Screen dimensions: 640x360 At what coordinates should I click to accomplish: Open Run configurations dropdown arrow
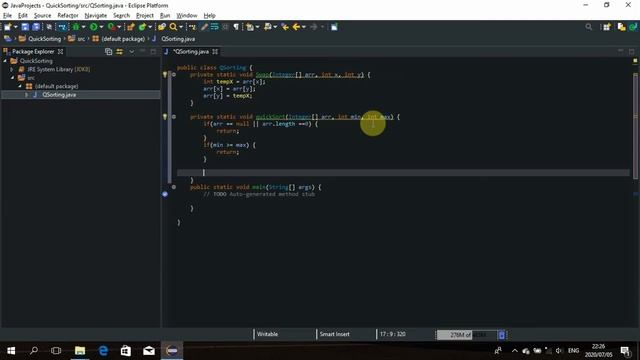[102, 27]
